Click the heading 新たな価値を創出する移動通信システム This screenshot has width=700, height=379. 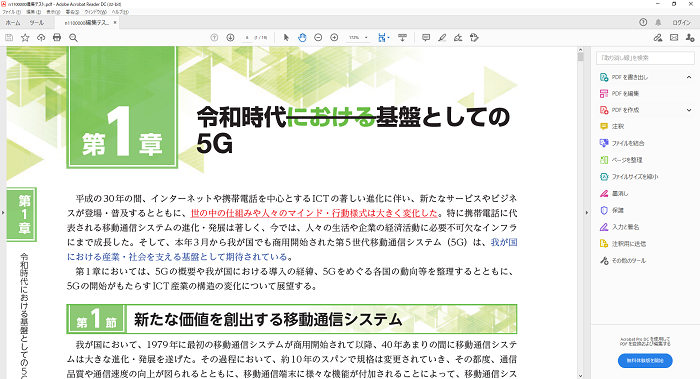(x=268, y=320)
